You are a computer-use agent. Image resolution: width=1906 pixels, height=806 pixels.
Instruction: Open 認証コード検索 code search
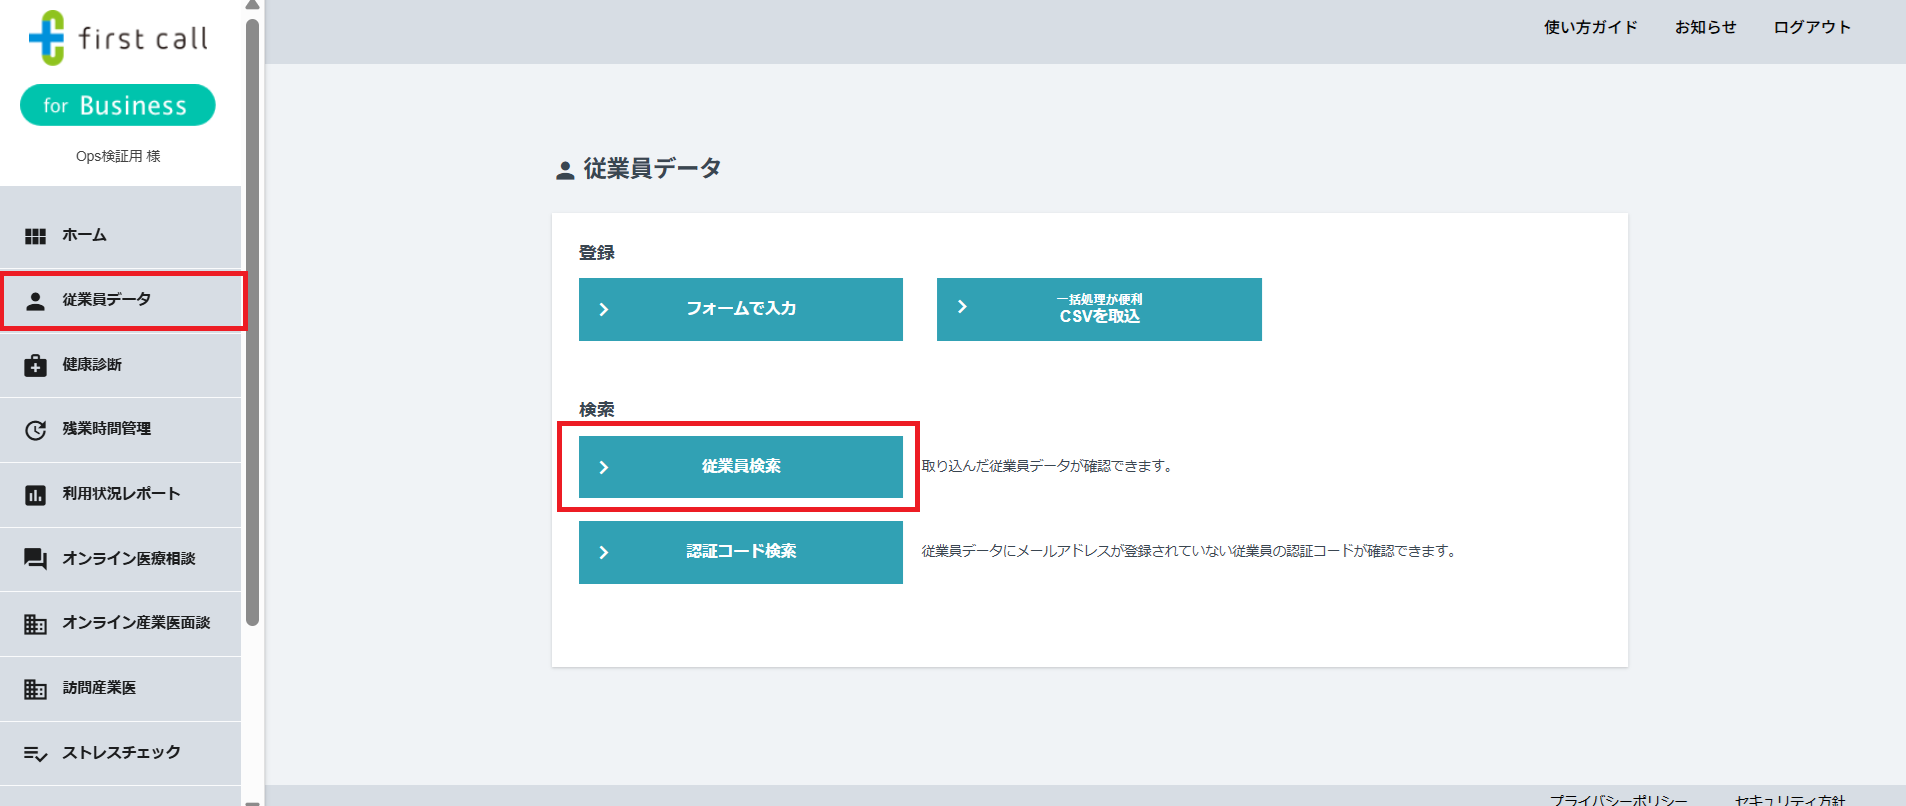(740, 552)
